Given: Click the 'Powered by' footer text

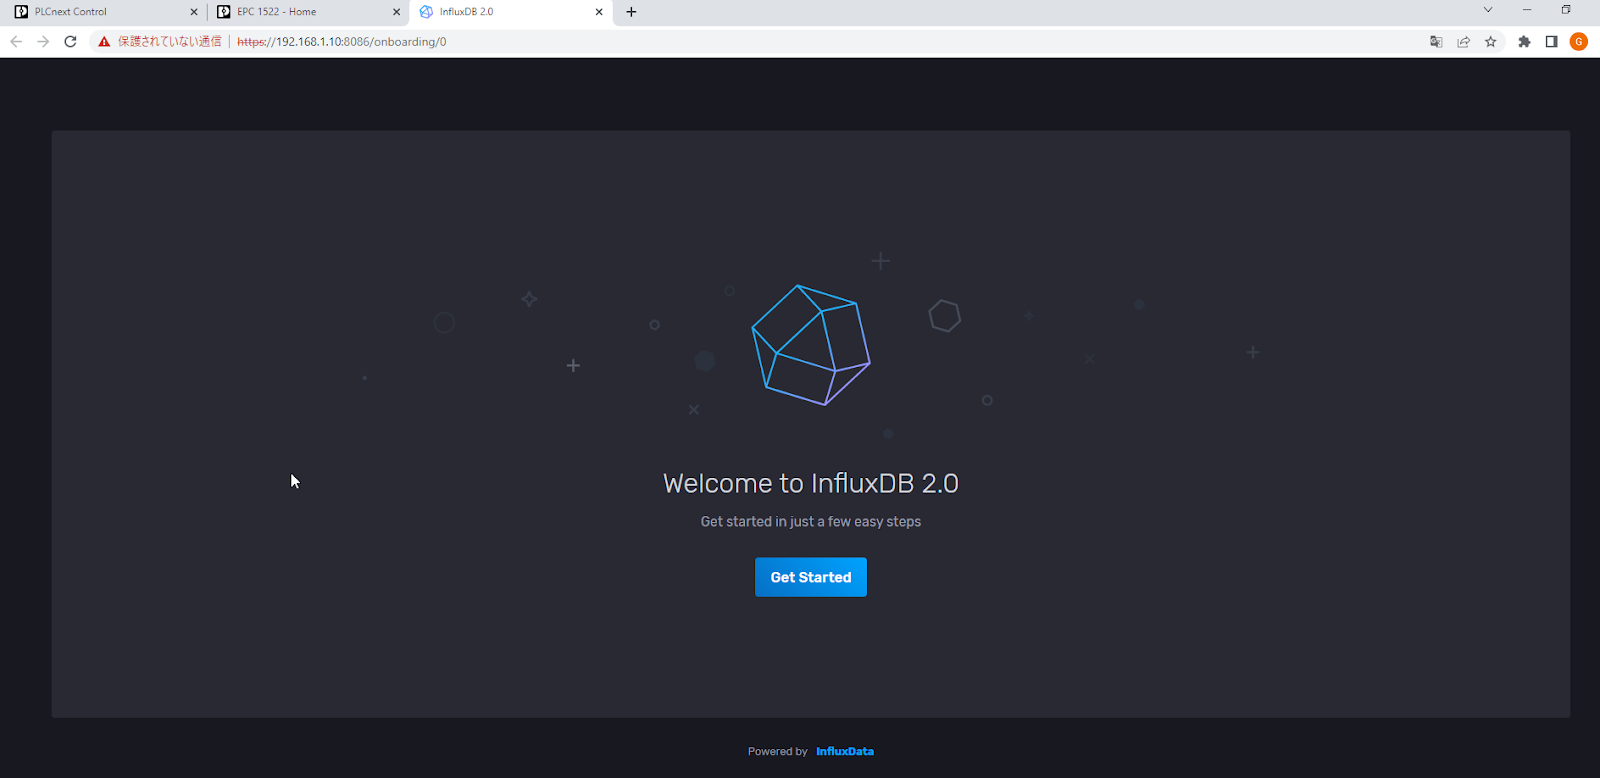Looking at the screenshot, I should (777, 752).
